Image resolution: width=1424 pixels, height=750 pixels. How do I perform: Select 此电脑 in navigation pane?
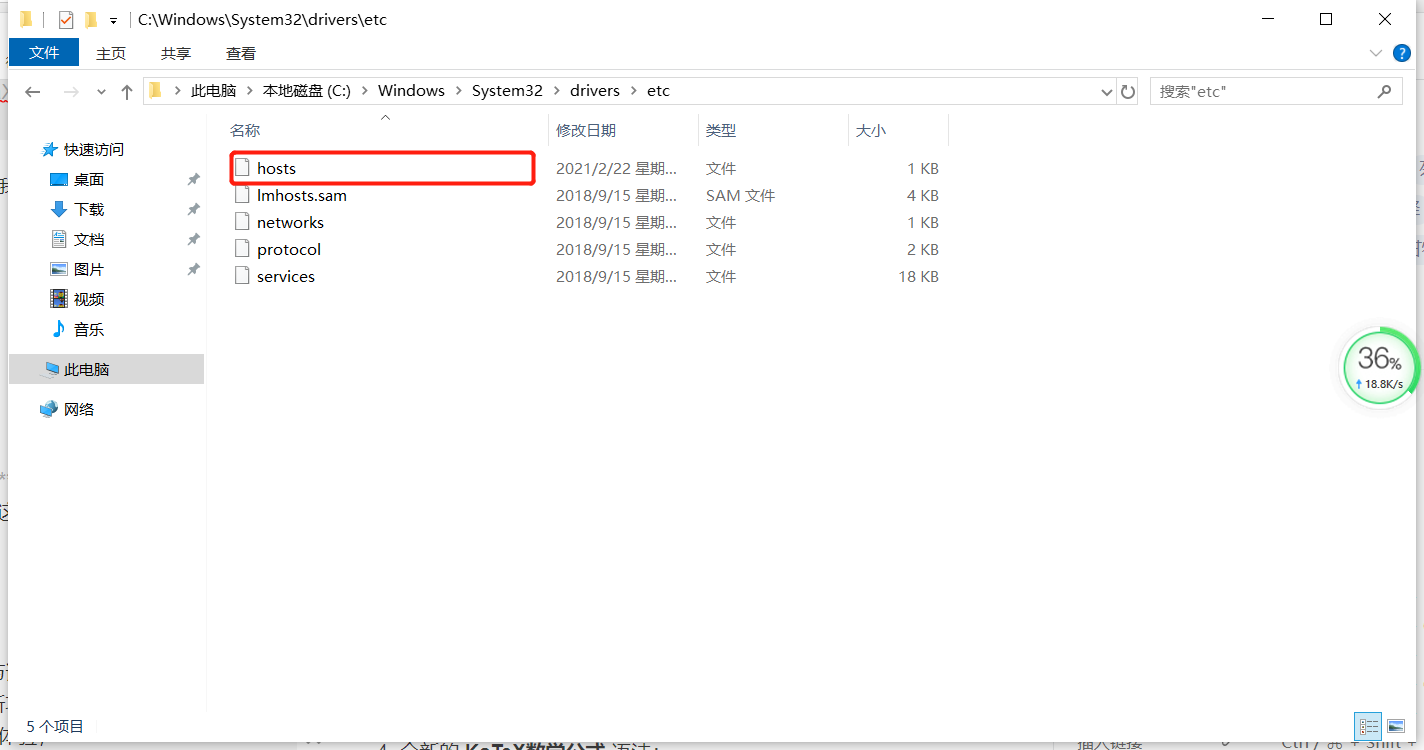tap(106, 369)
